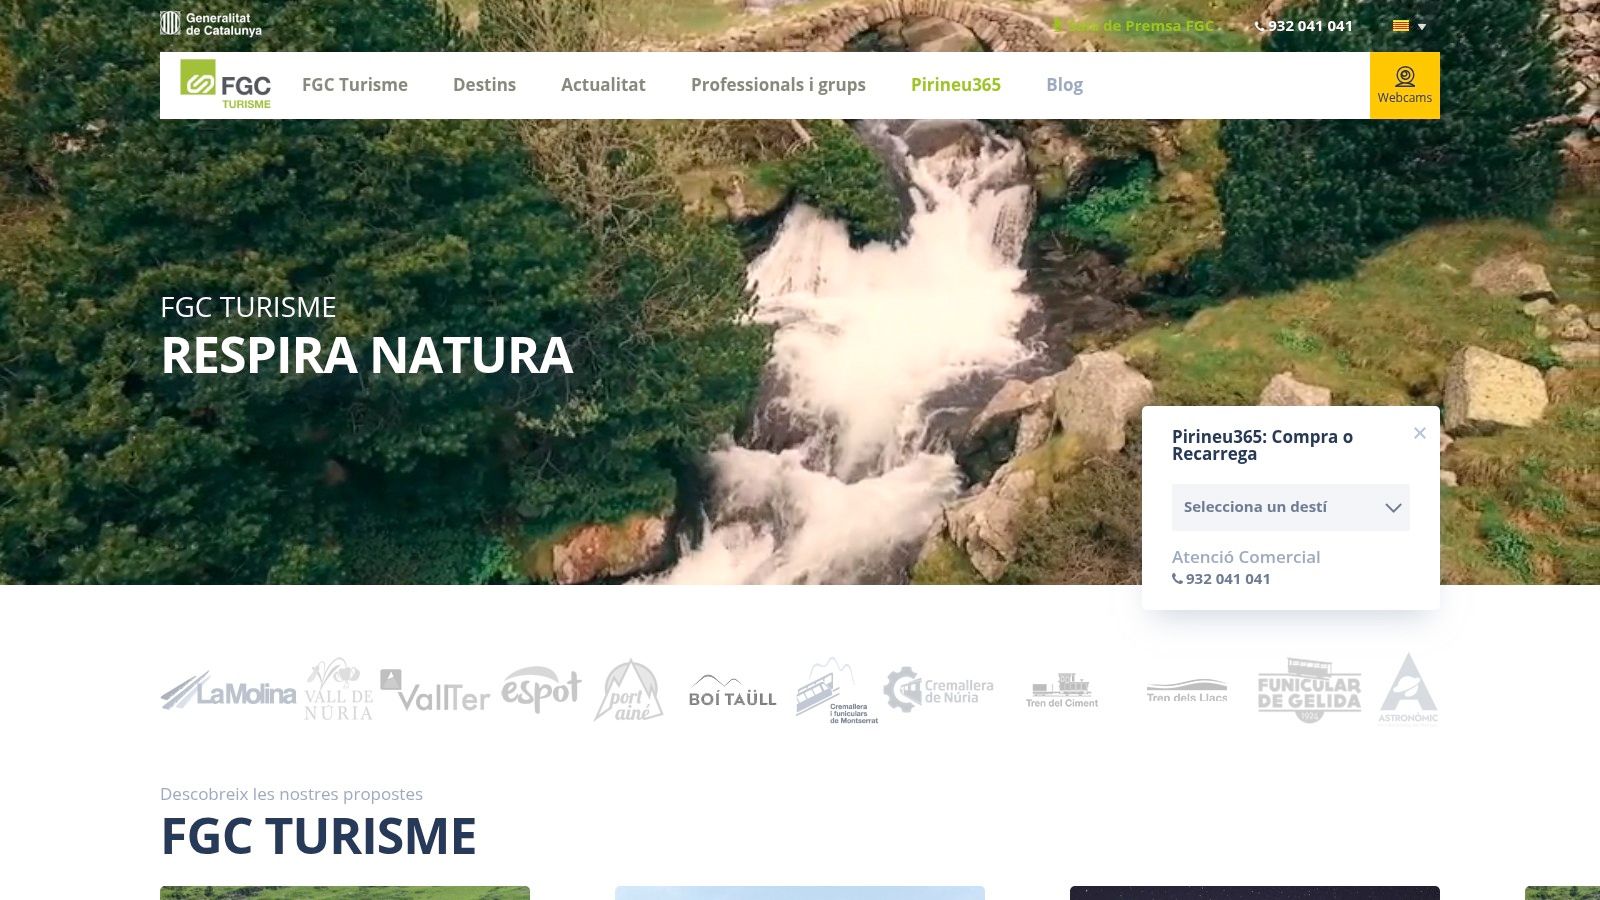Open the Vall de Núria logo

(x=337, y=690)
